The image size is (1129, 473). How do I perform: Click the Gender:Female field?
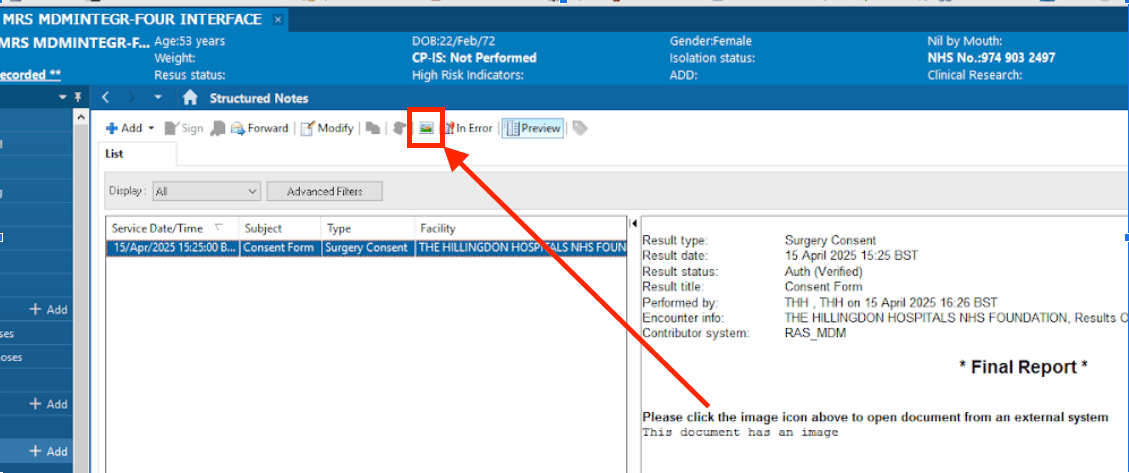(711, 42)
